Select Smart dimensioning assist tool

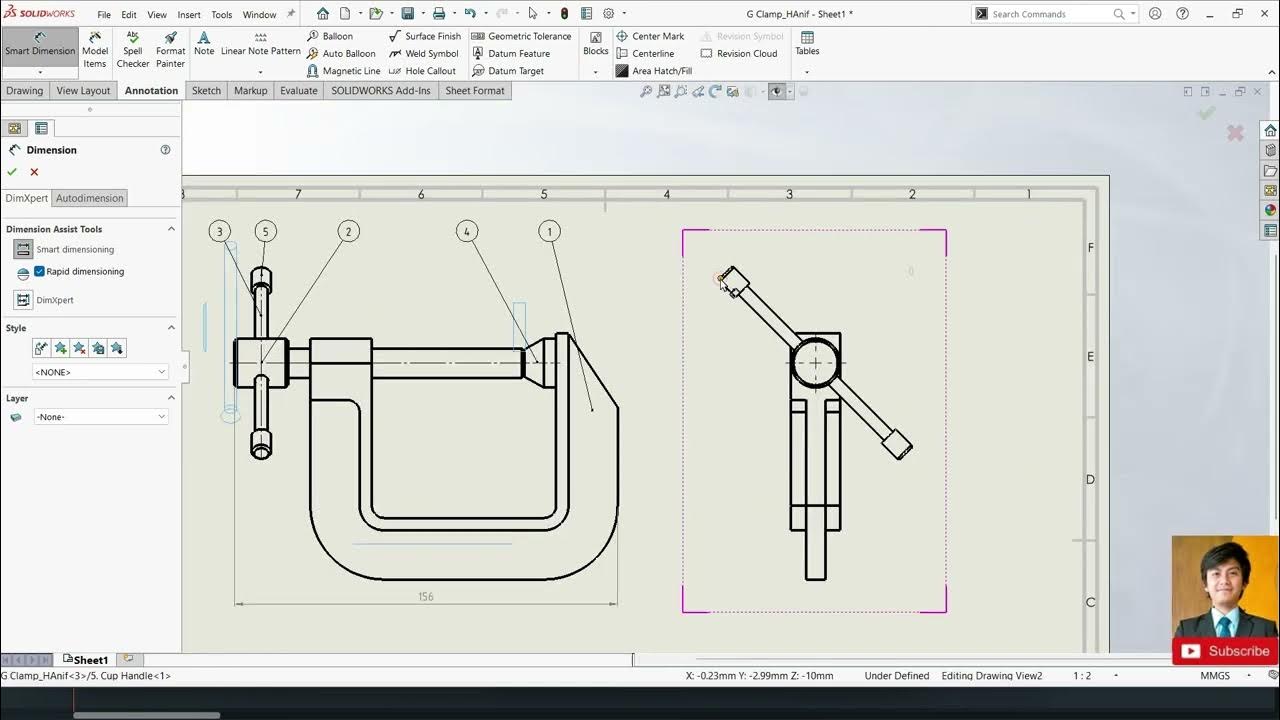point(23,249)
